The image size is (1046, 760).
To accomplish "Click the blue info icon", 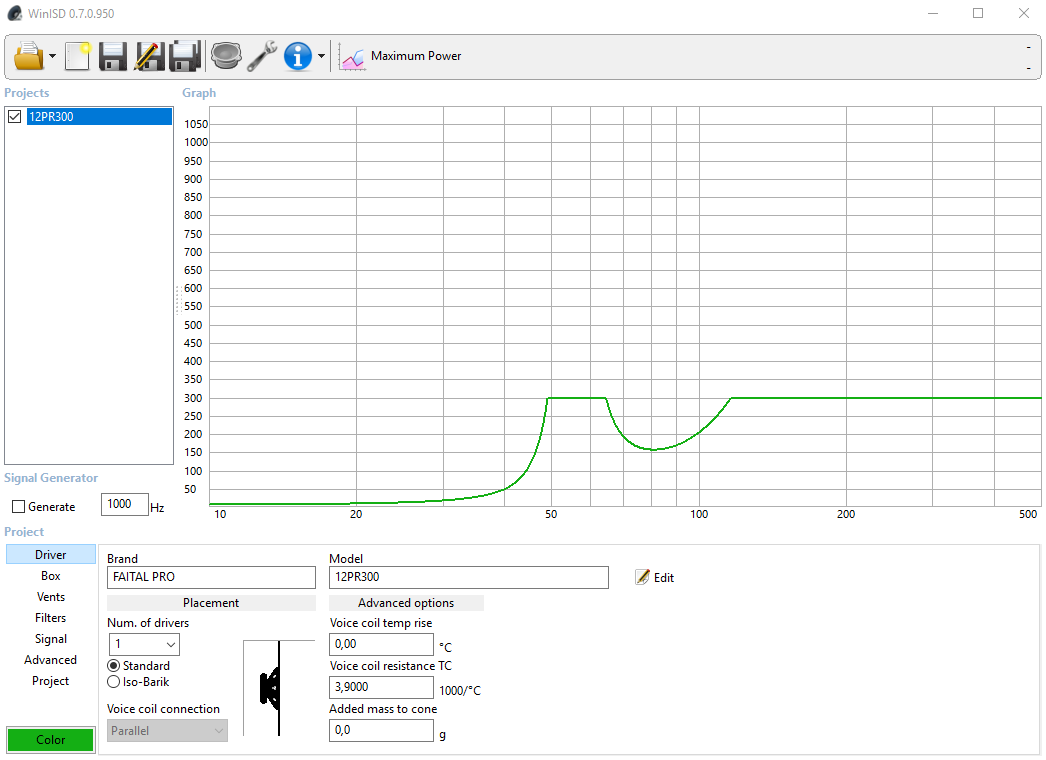I will tap(298, 56).
